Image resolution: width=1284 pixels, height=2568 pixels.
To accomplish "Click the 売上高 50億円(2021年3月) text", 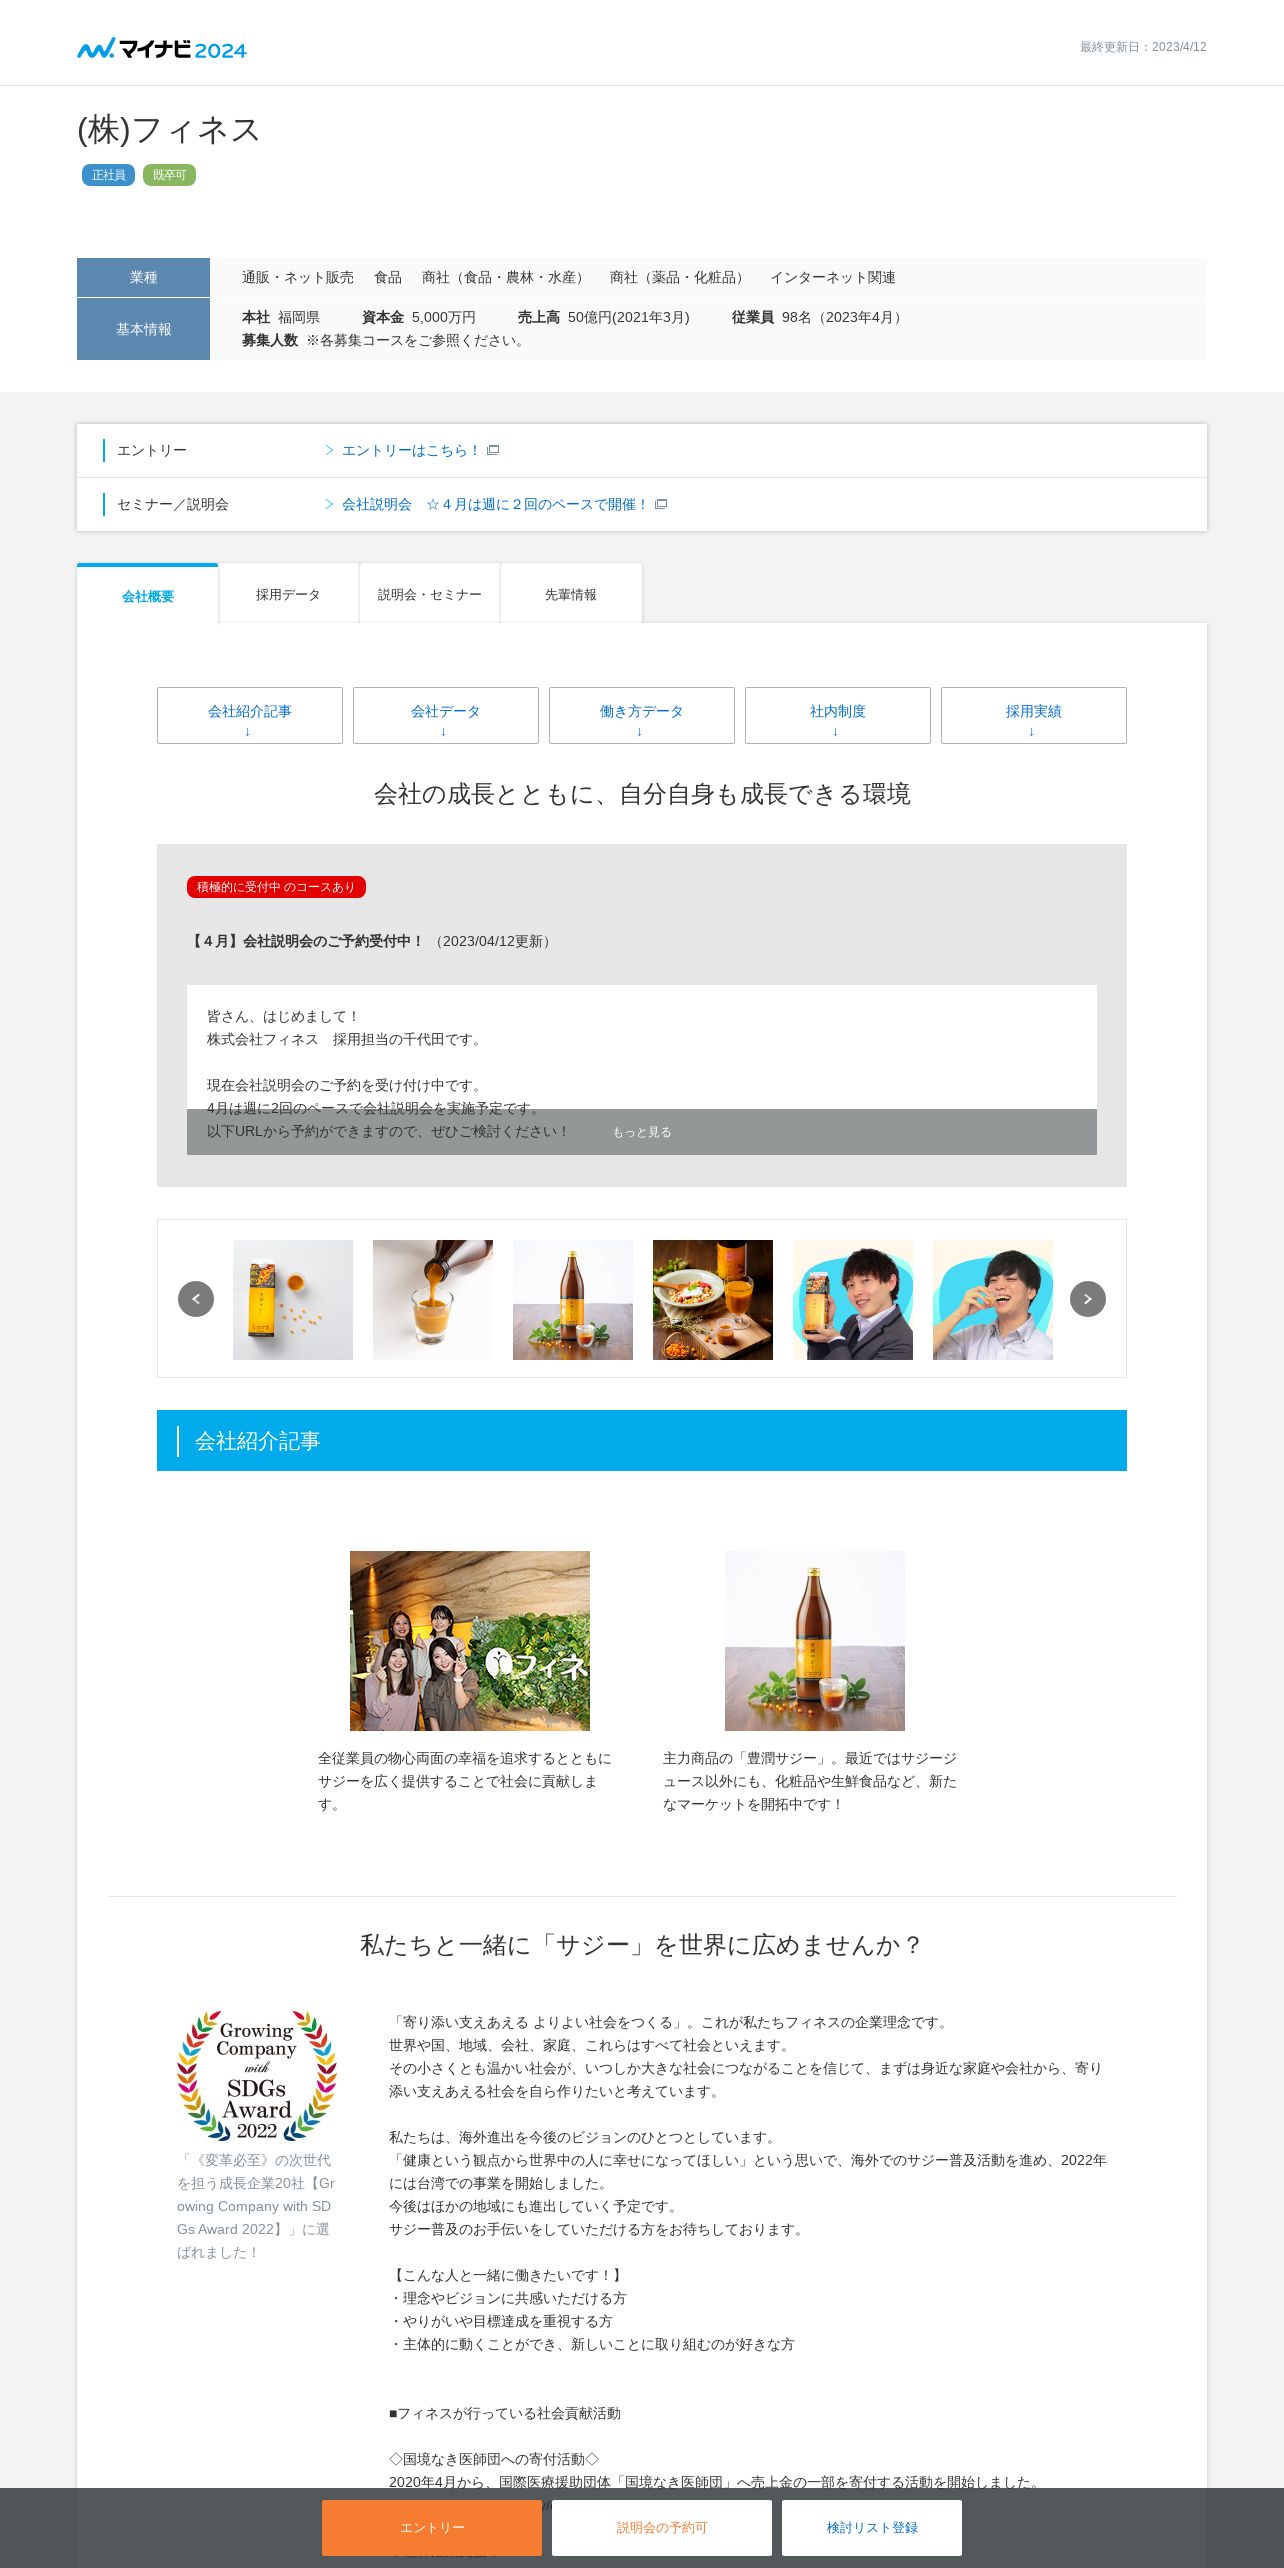I will click(x=604, y=317).
